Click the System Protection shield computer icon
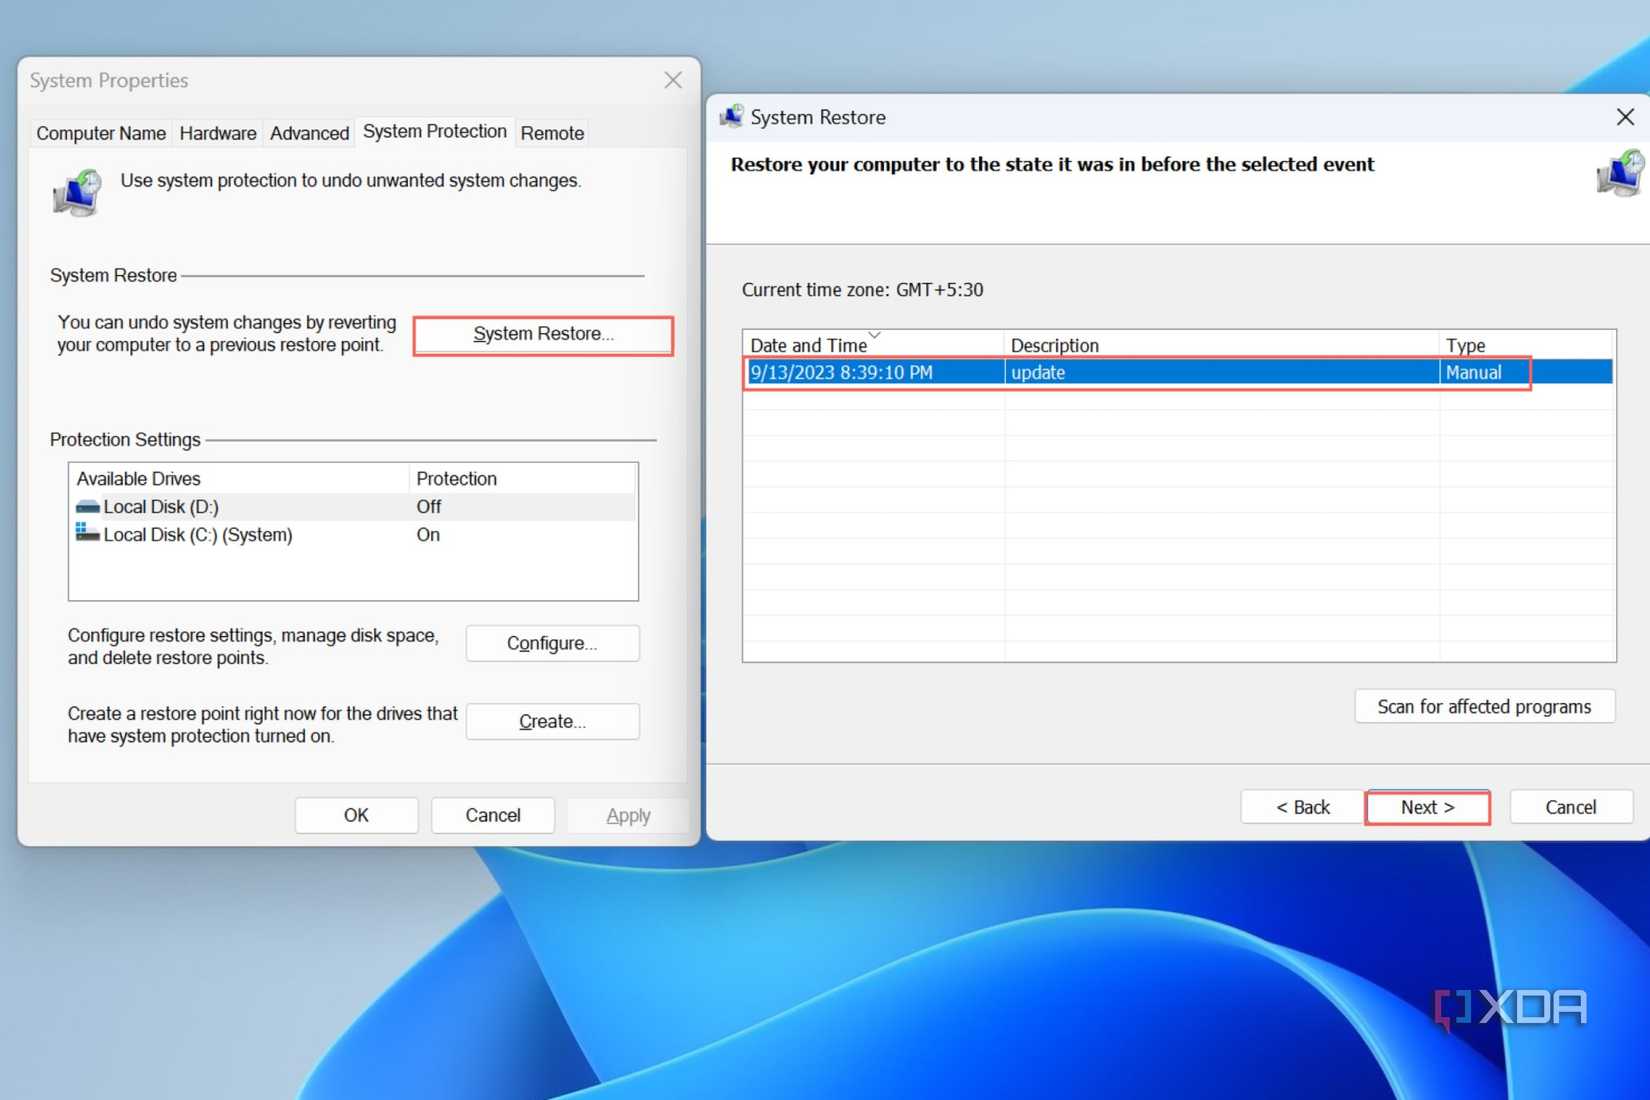The height and width of the screenshot is (1100, 1650). click(78, 192)
